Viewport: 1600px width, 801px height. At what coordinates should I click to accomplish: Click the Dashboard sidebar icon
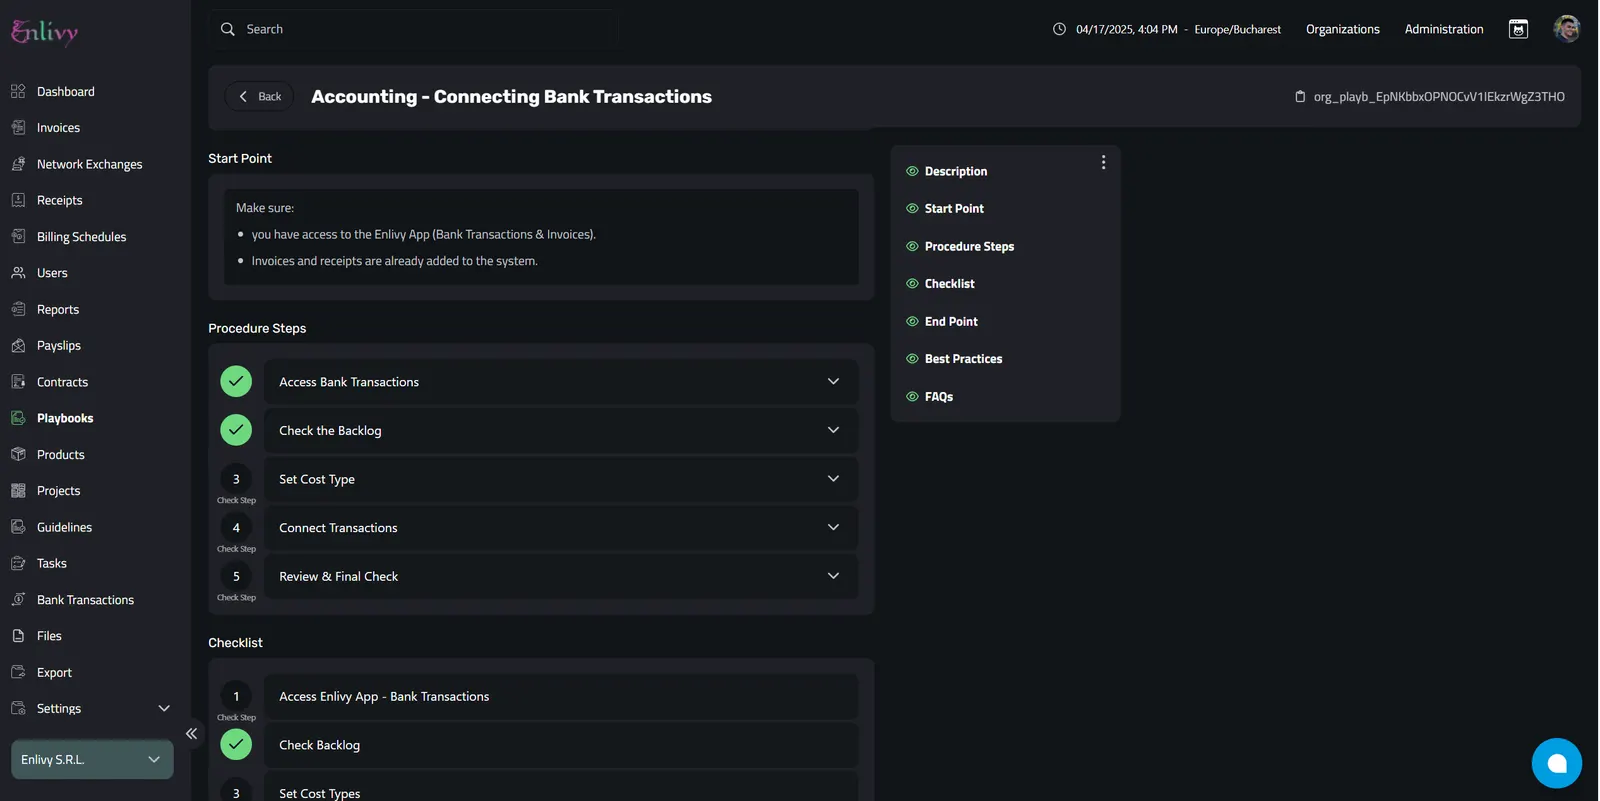pyautogui.click(x=18, y=91)
